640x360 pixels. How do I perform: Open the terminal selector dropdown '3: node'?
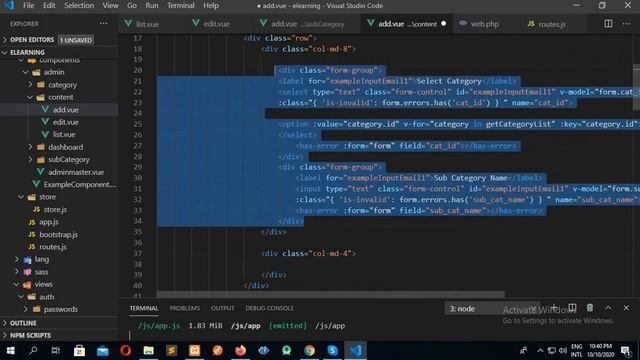(x=492, y=309)
